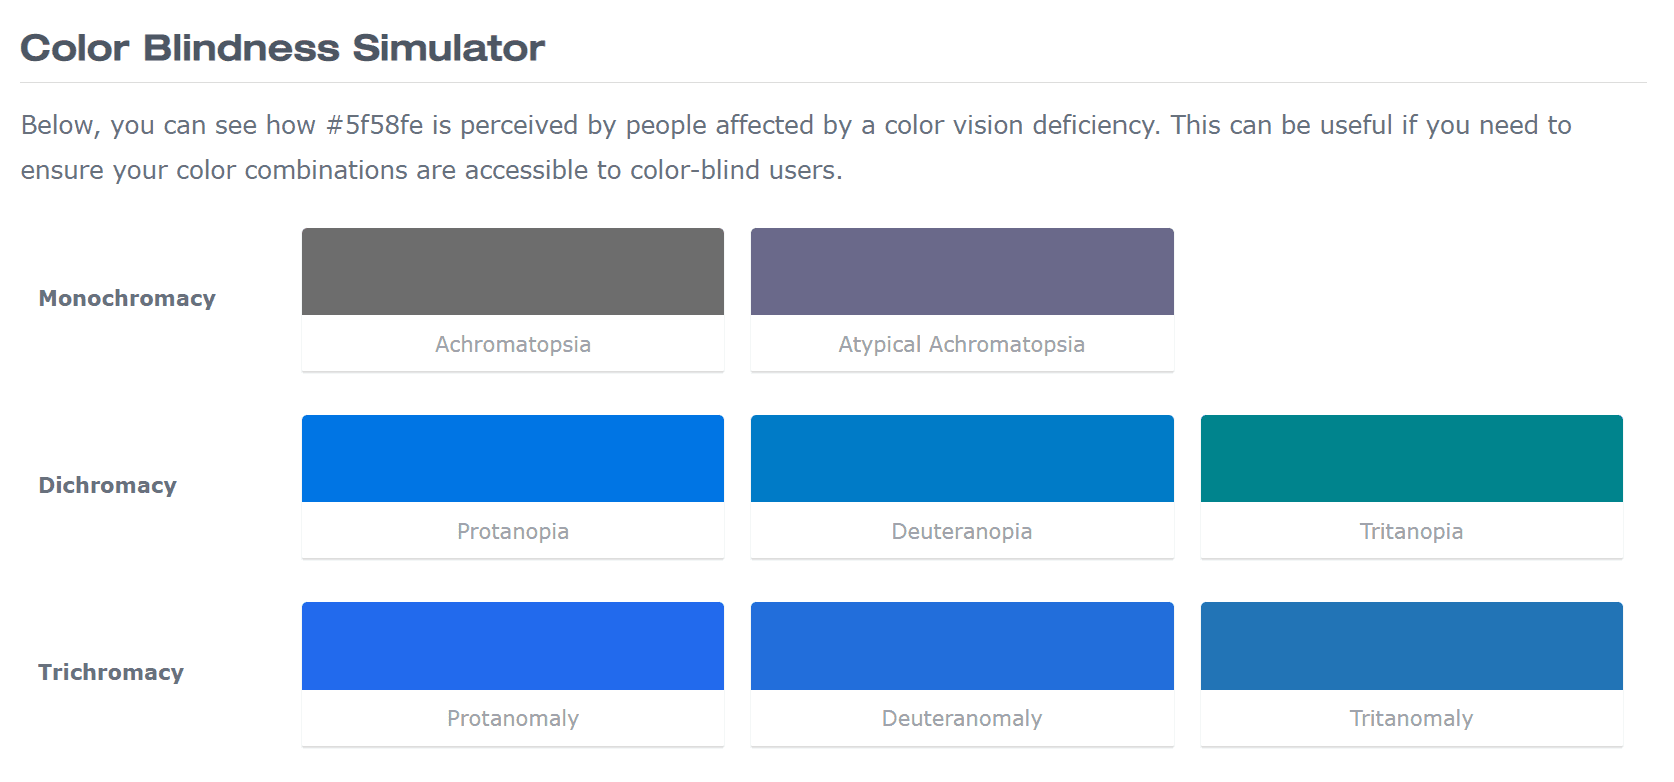
Task: Click the Dichromacy row heading
Action: click(x=108, y=485)
